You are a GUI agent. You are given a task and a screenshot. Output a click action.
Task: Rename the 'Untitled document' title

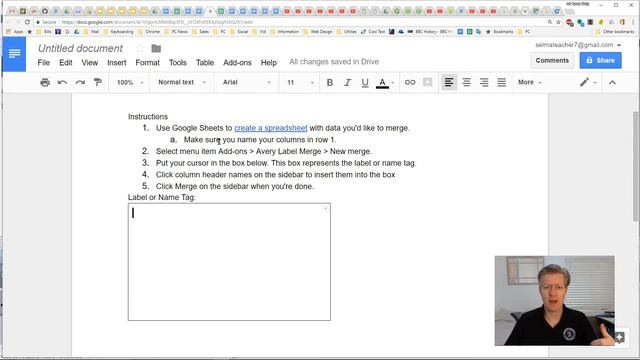tap(80, 48)
